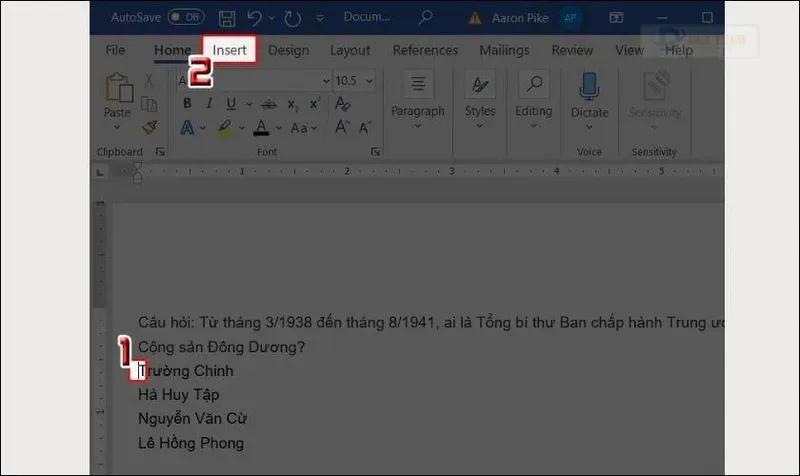Screen dimensions: 800x476
Task: Click the Save icon in title bar
Action: [x=227, y=18]
